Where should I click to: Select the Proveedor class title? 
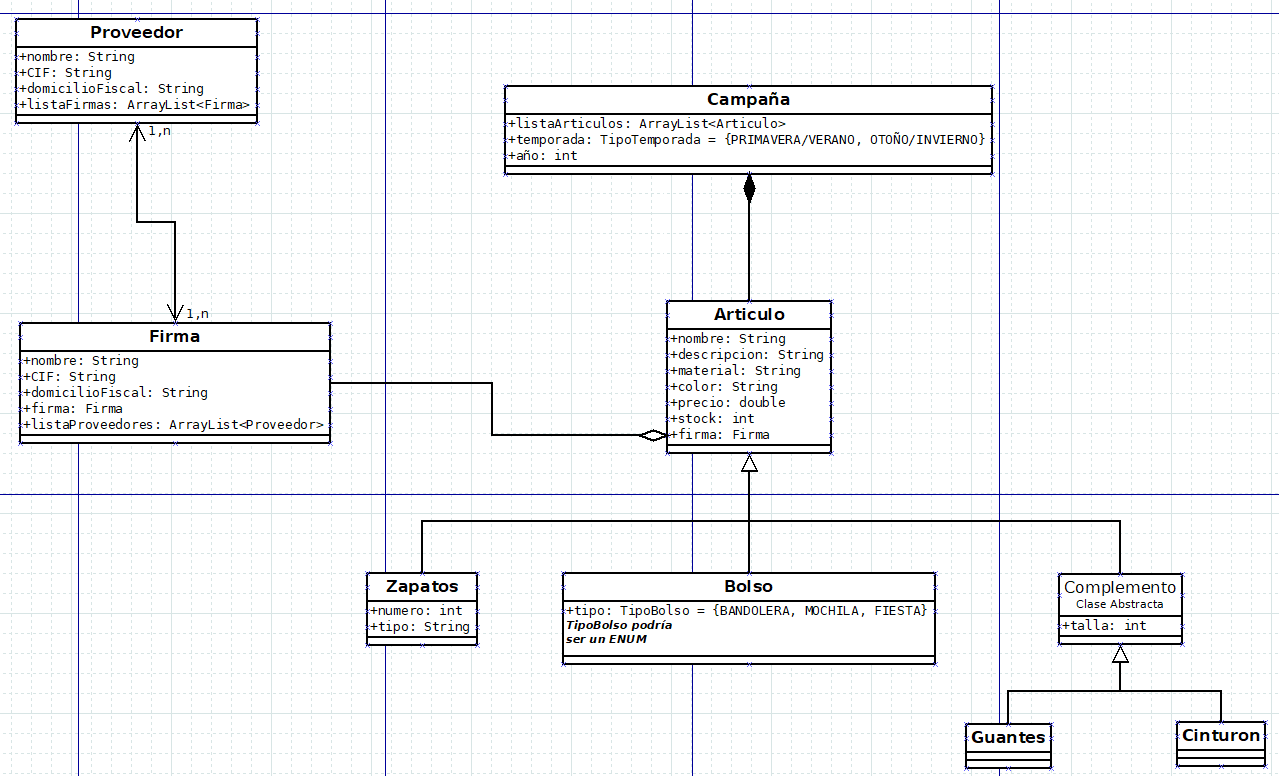(136, 33)
